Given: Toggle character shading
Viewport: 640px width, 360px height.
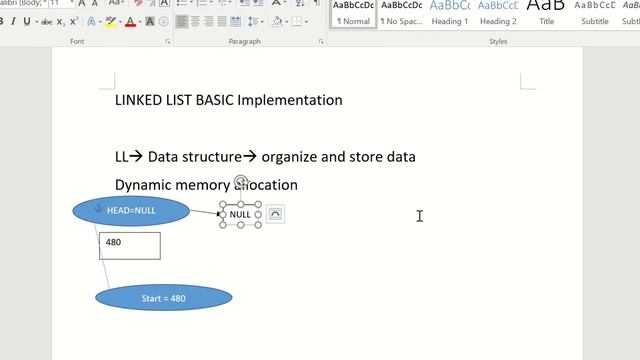Looking at the screenshot, I should tap(150, 22).
